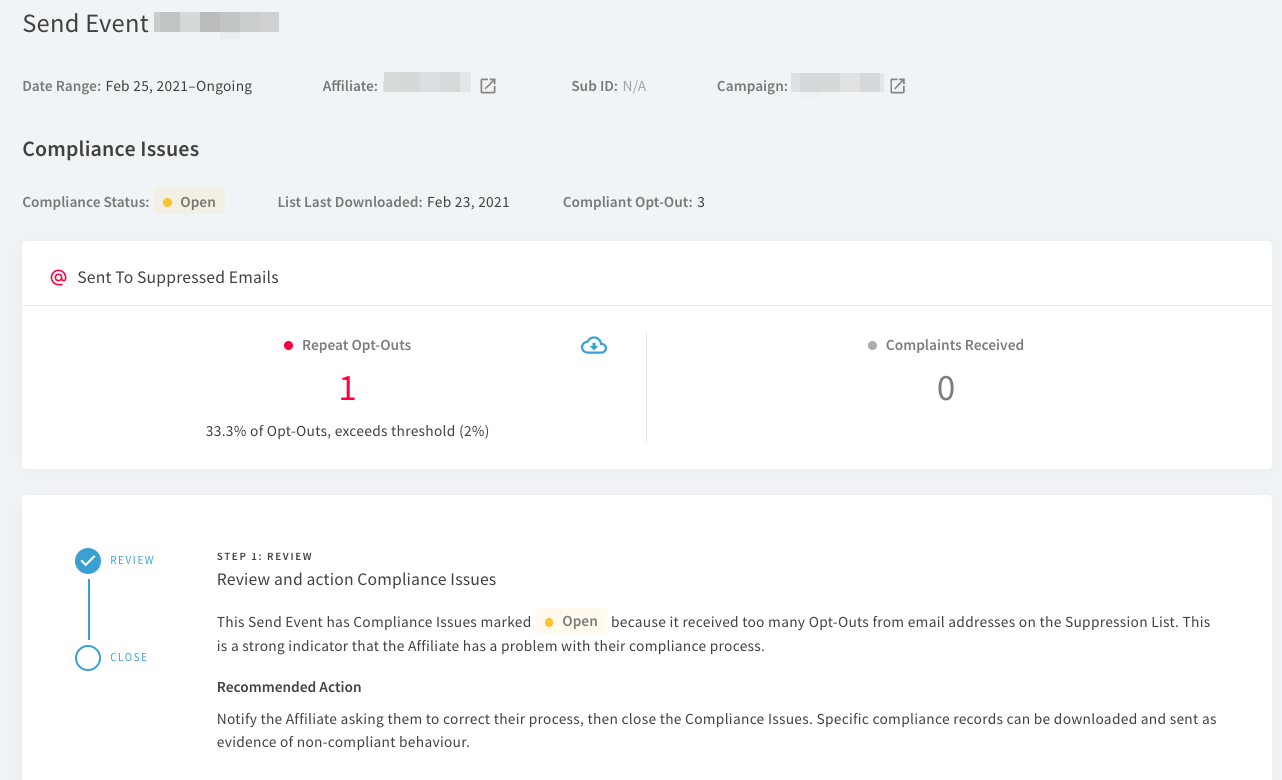
Task: Click the Open status badge near Compliance Status
Action: [189, 202]
